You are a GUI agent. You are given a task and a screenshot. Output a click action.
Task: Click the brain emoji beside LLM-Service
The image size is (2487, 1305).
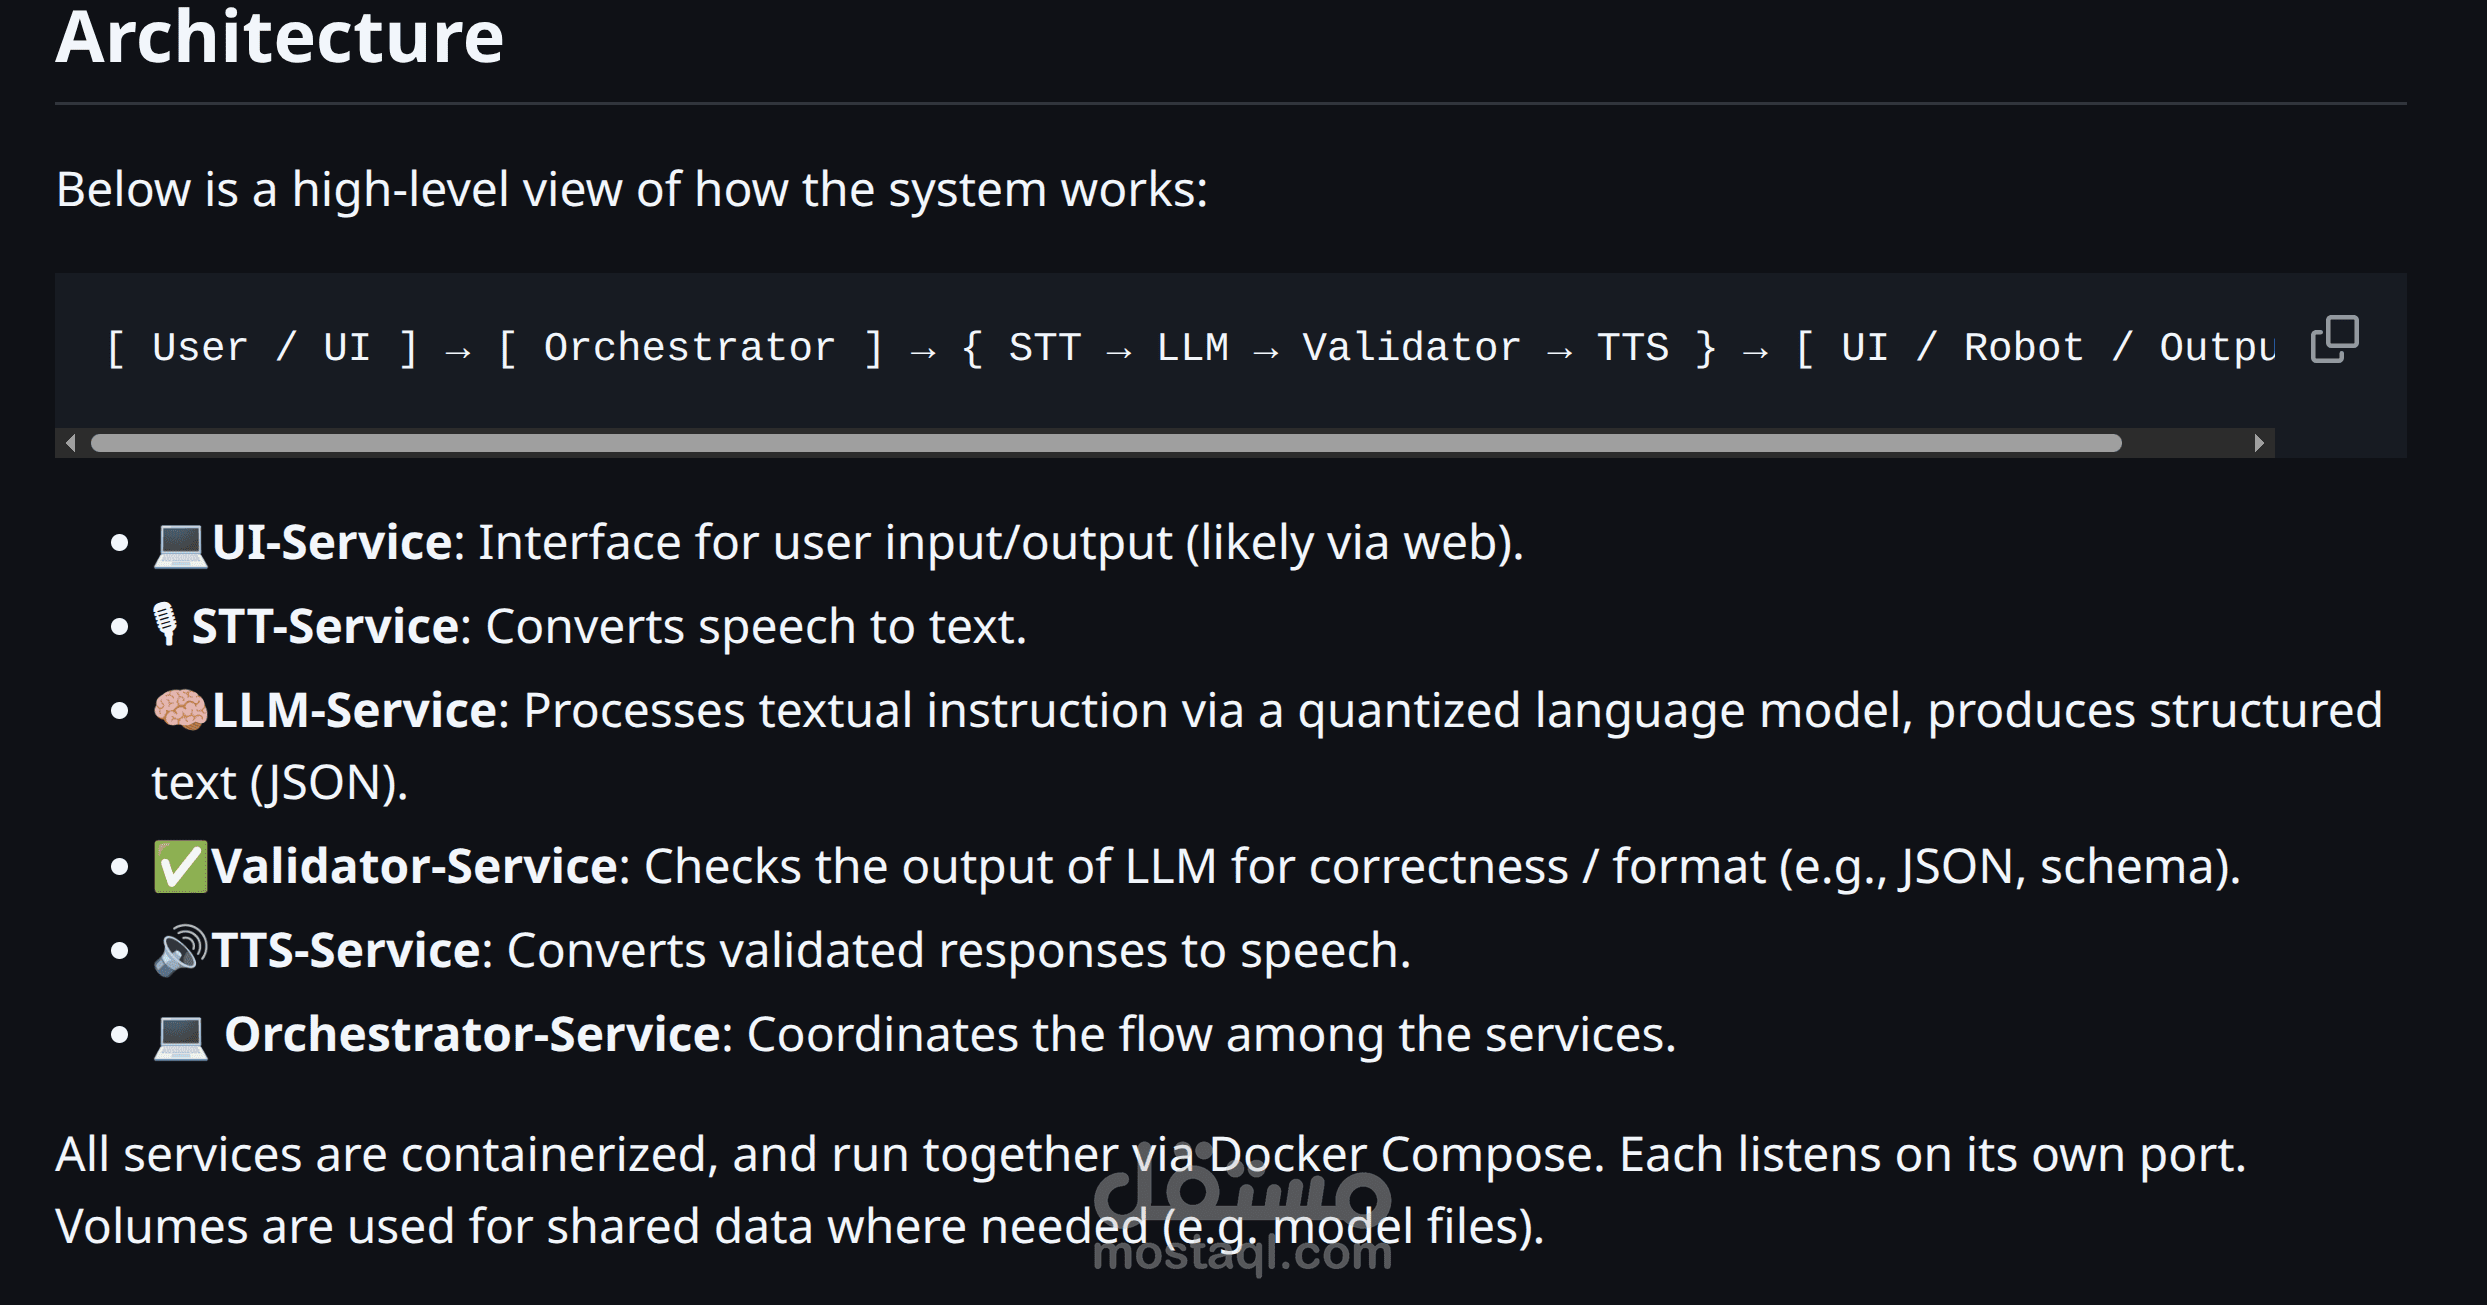180,710
